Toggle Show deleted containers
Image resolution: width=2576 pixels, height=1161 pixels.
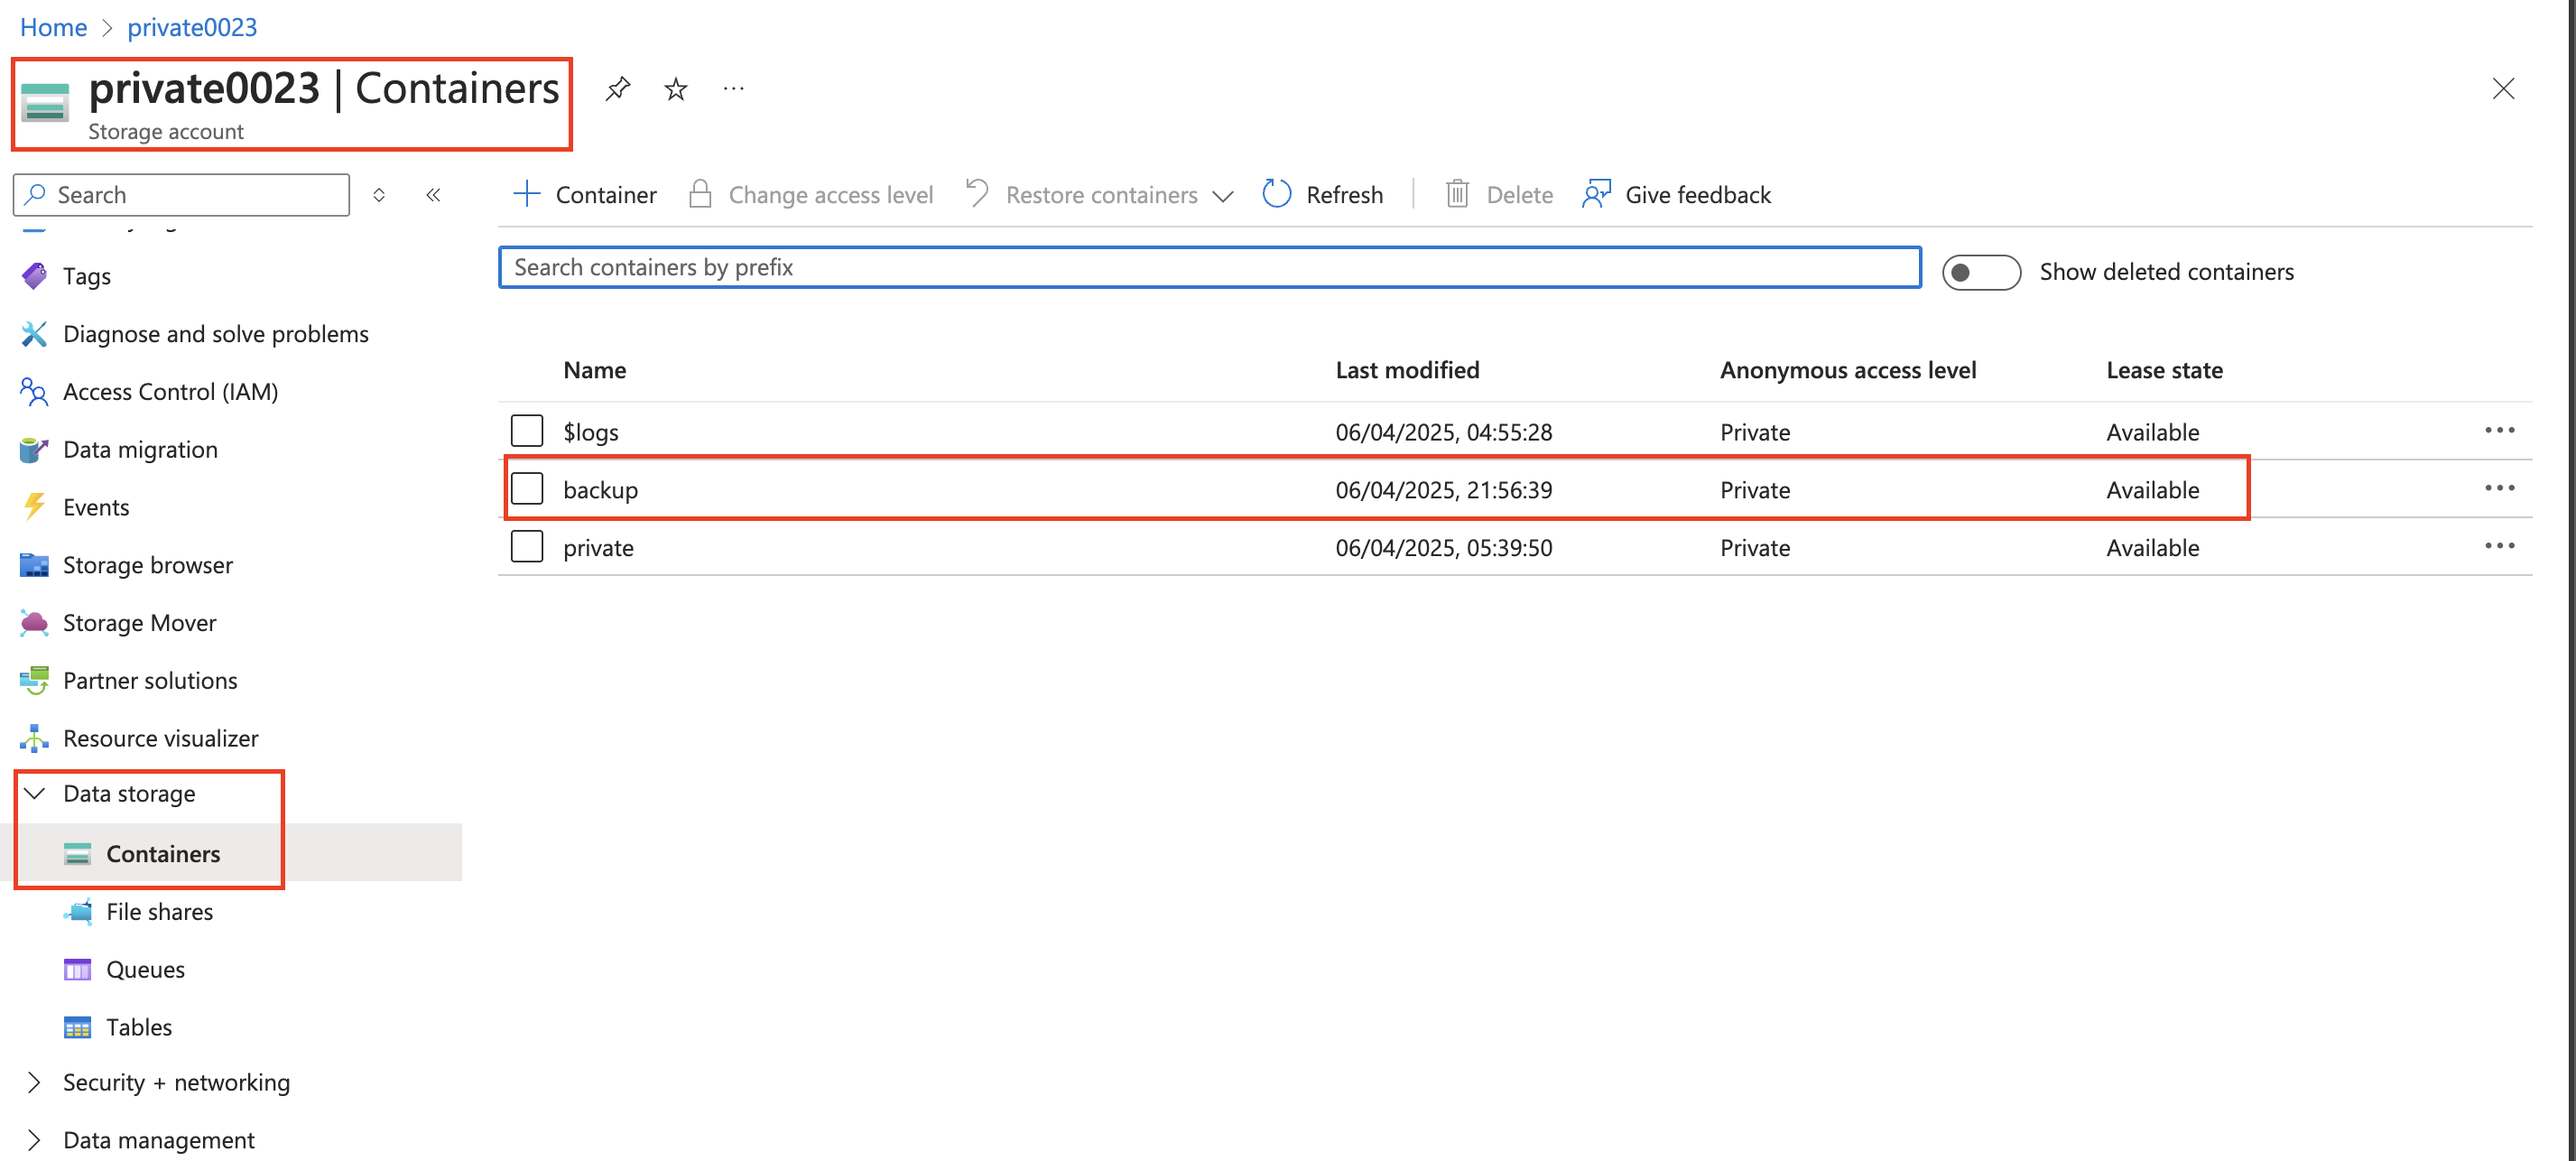[1981, 273]
